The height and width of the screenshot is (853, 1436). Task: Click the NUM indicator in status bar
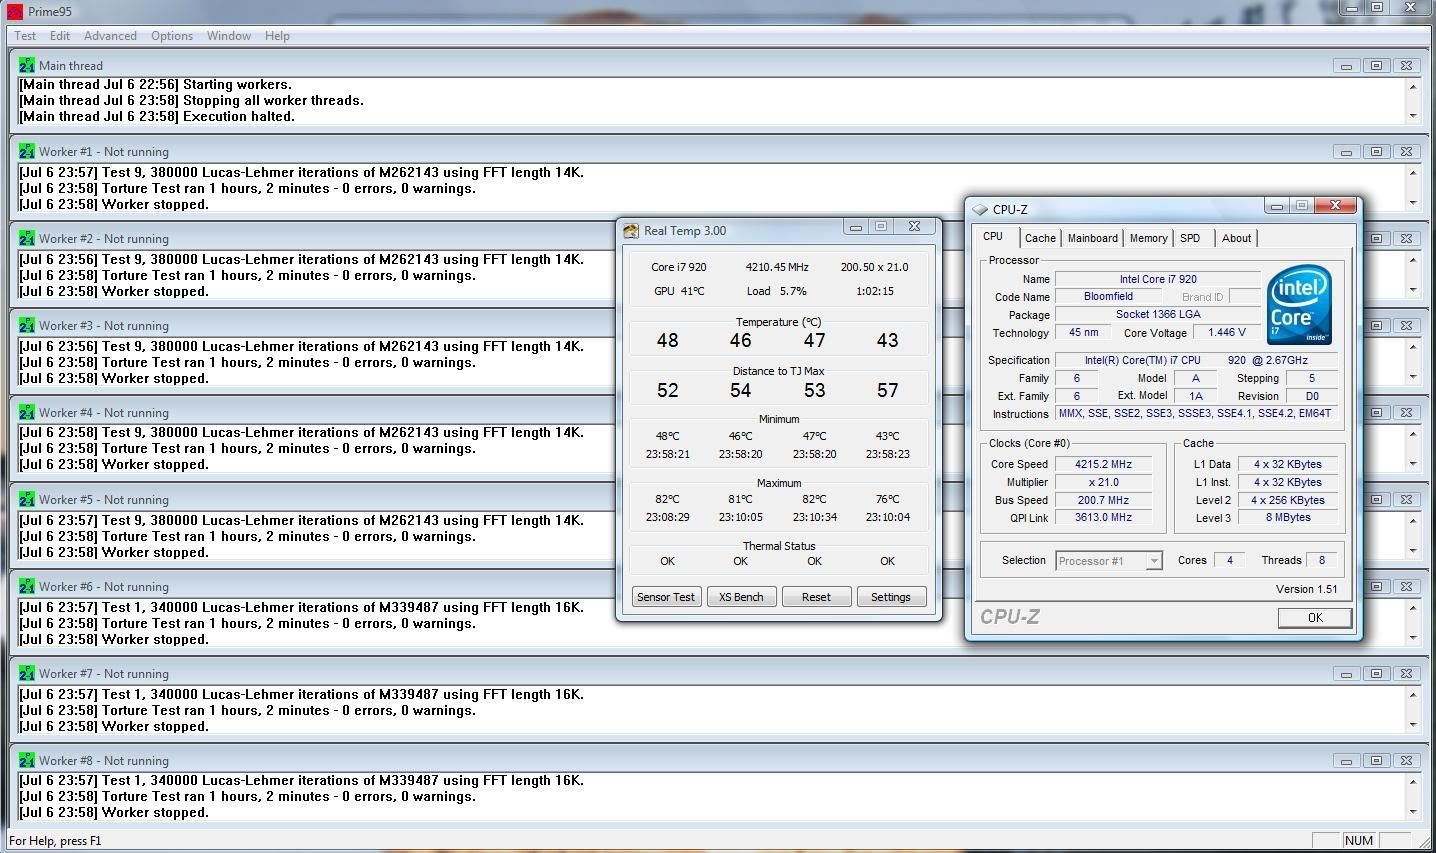pyautogui.click(x=1359, y=840)
